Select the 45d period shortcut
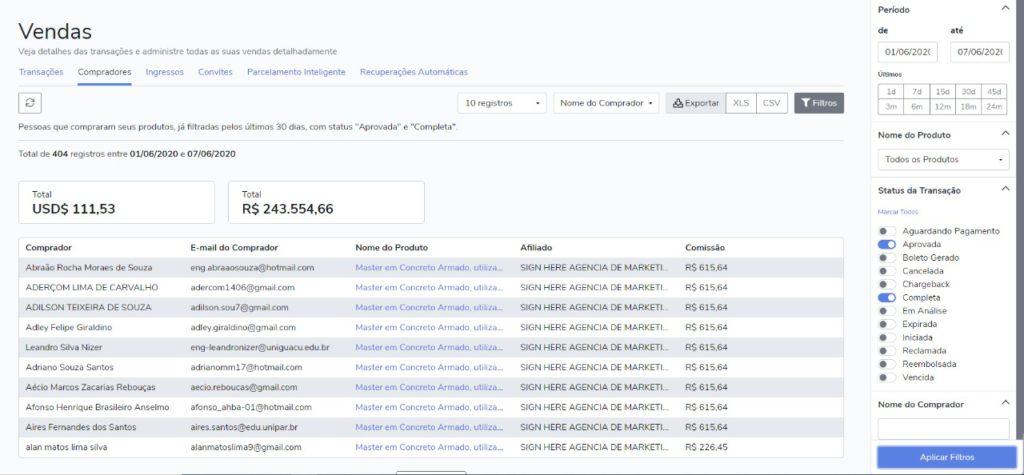Viewport: 1024px width, 475px height. (994, 91)
